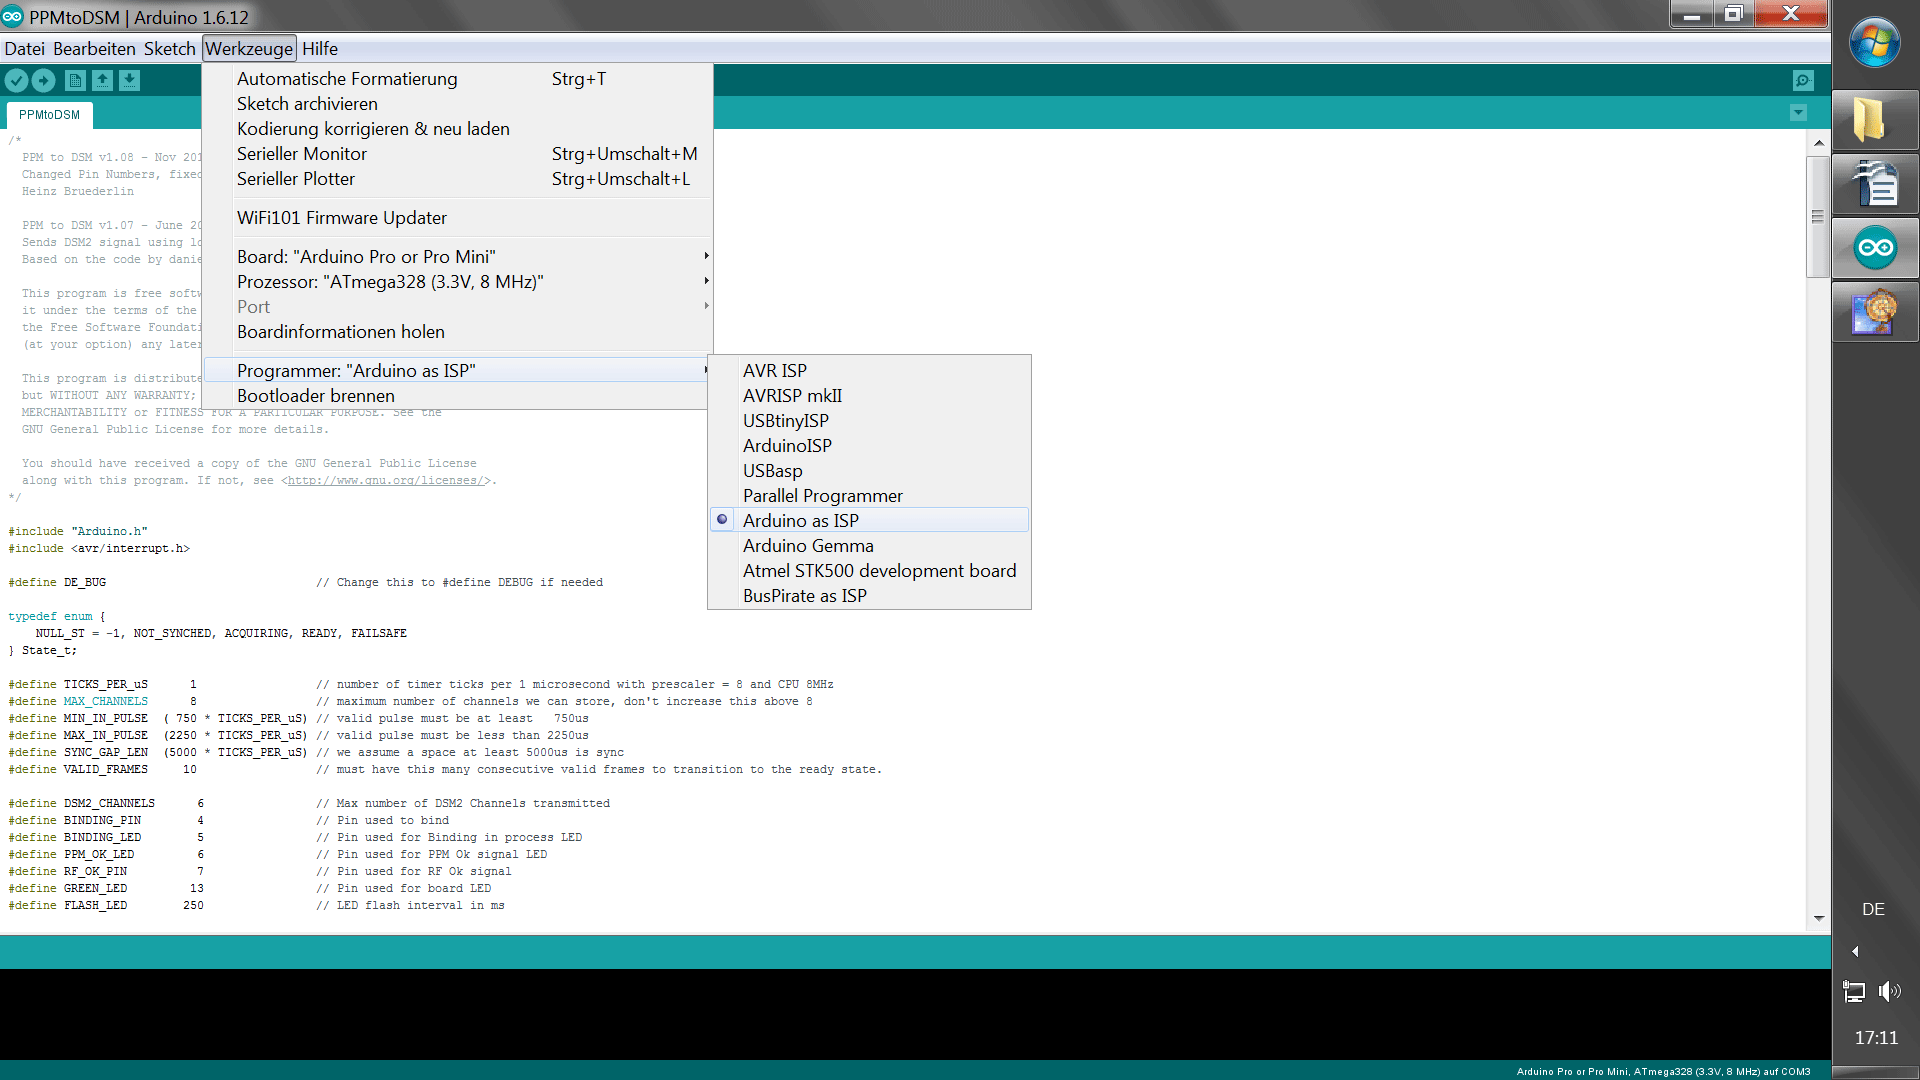Screen dimensions: 1920x1080
Task: Open the tab dropdown arrow below Serial Monitor
Action: point(1798,113)
